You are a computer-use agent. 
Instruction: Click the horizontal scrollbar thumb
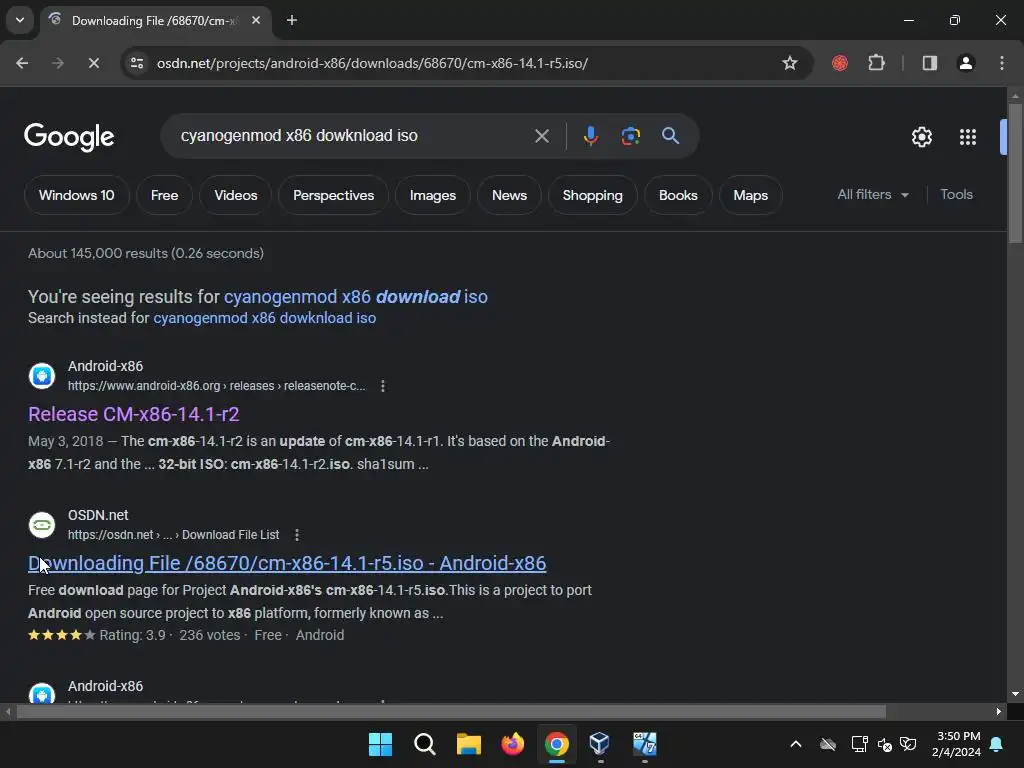coord(451,712)
